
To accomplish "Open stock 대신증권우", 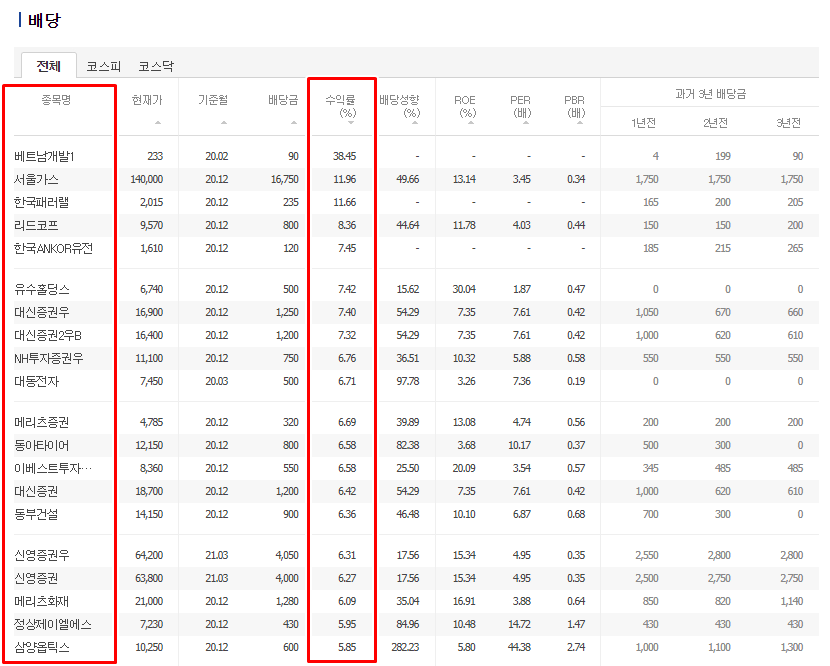I will [x=42, y=312].
